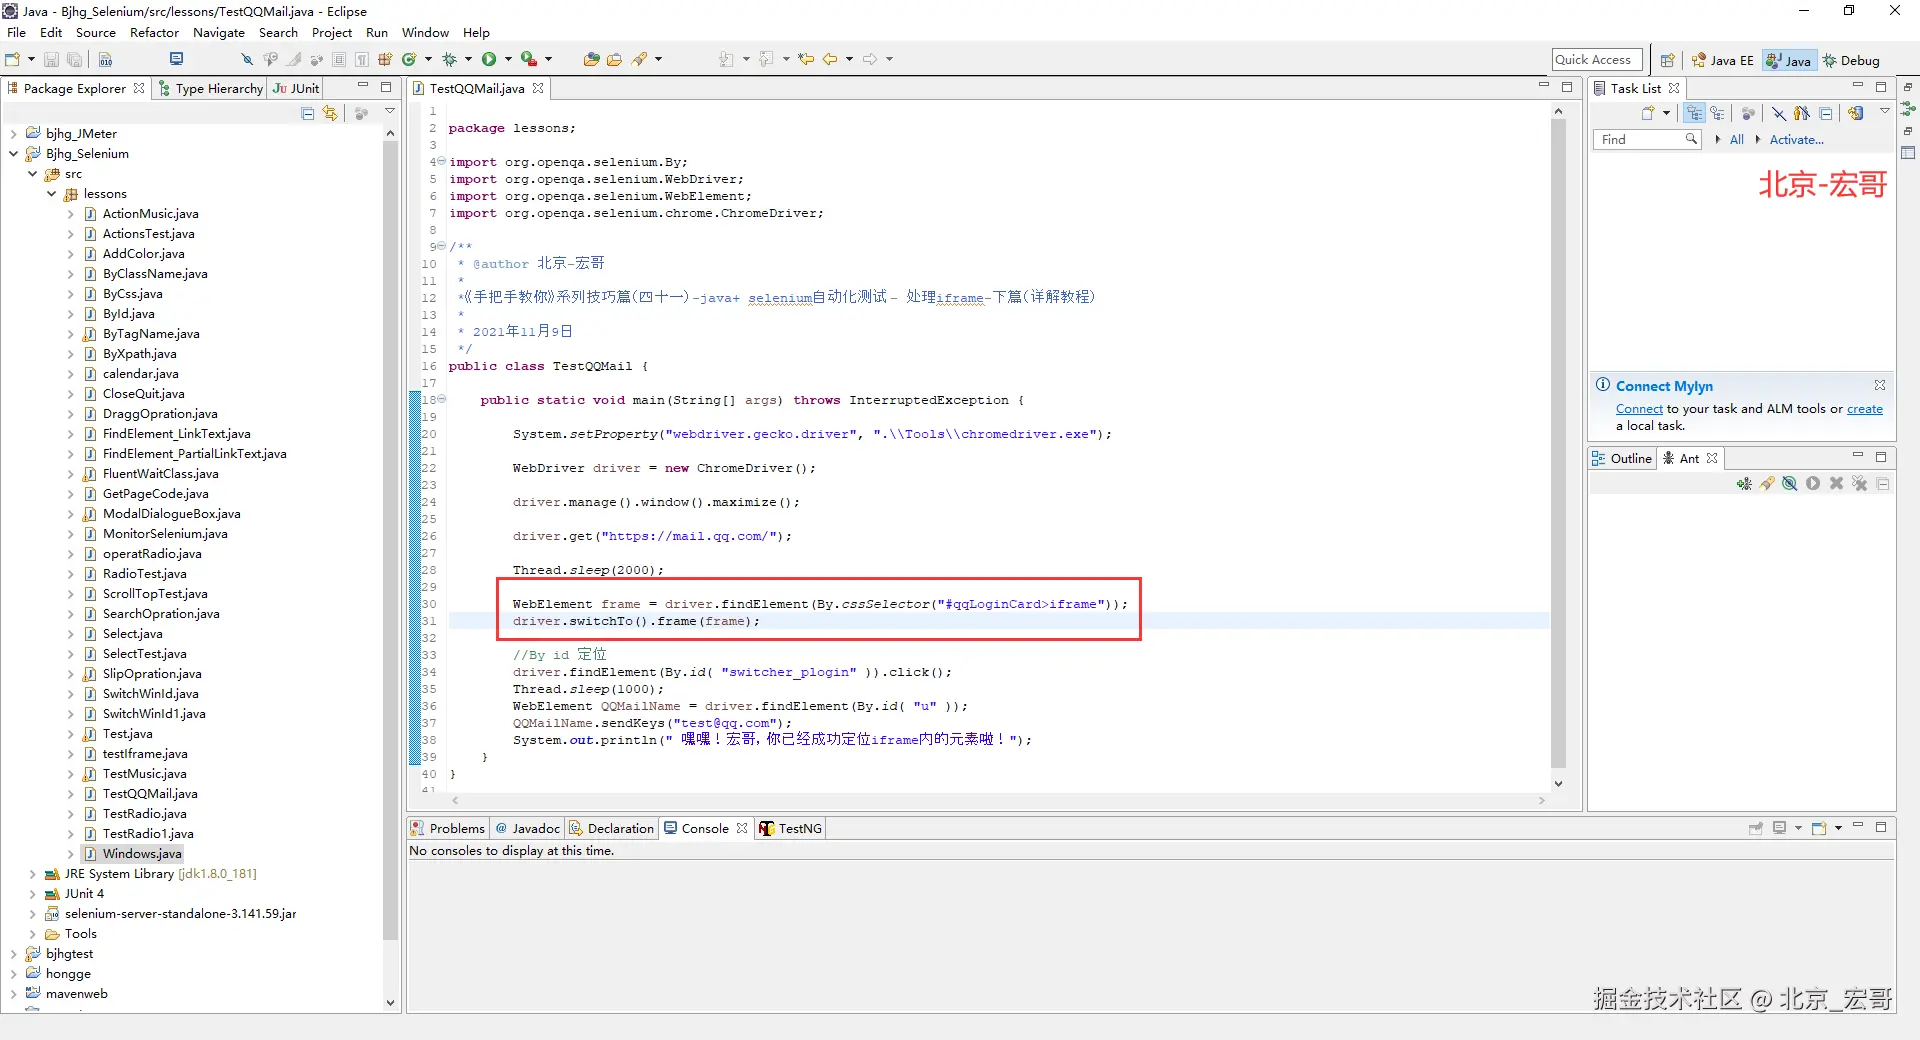This screenshot has width=1920, height=1040.
Task: Click the New Java Package icon
Action: [385, 60]
